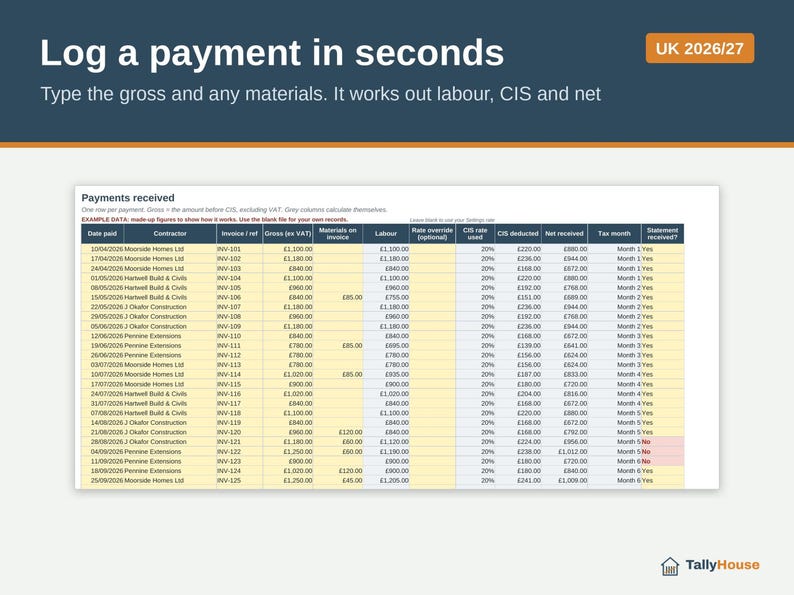Click the net received £1,009.00 cell
794x595 pixels.
(x=565, y=480)
